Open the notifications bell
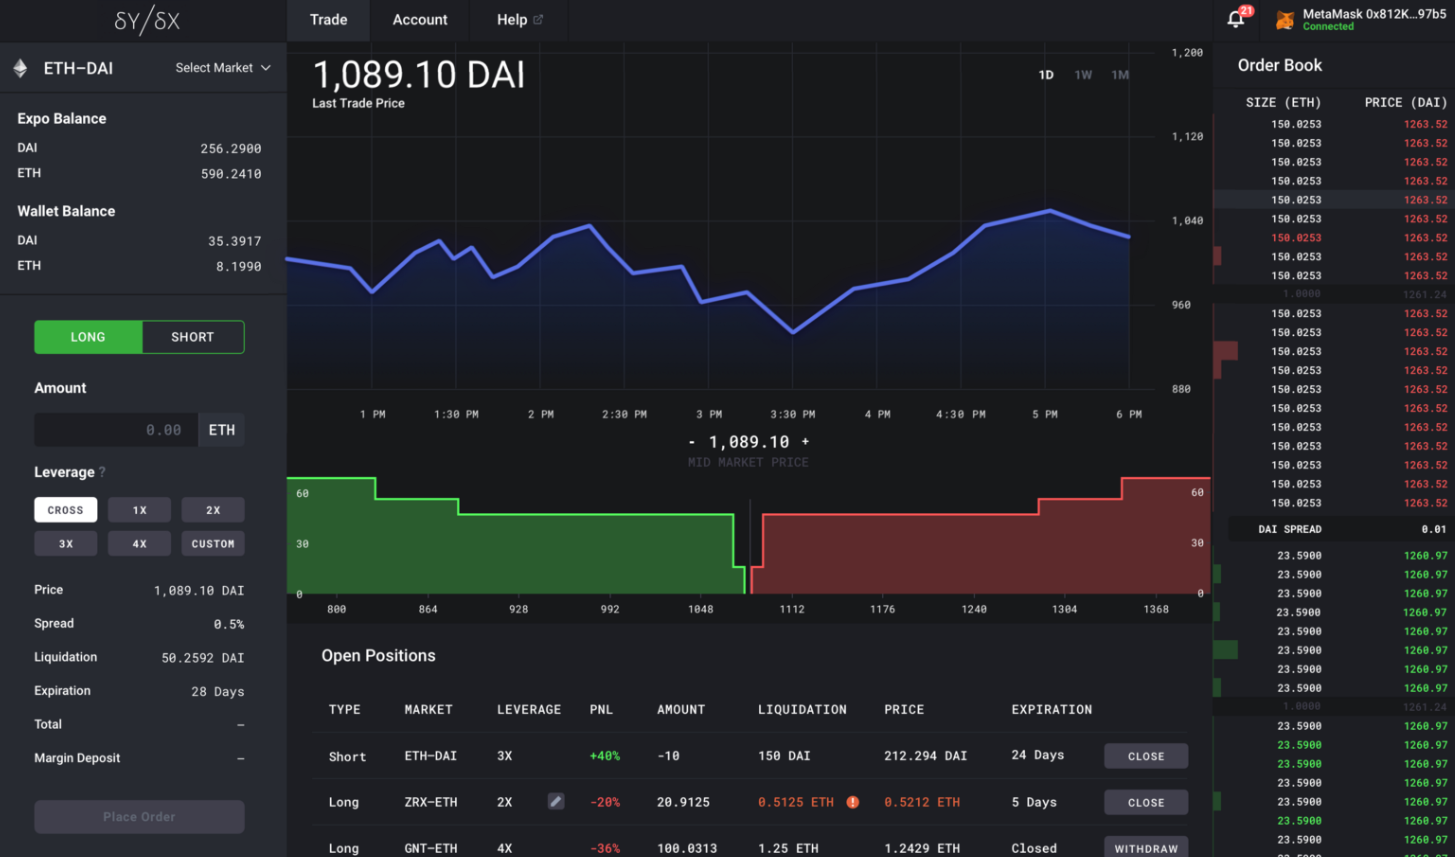The image size is (1455, 857). [1236, 19]
